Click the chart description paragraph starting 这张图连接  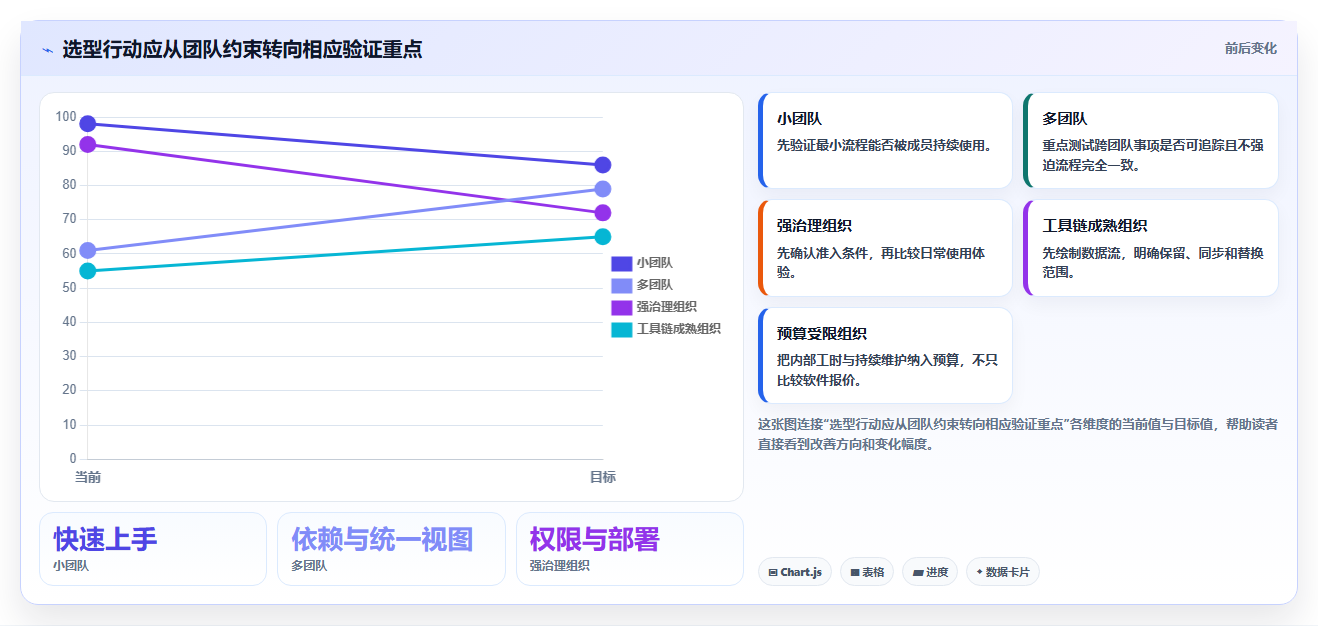(x=1018, y=434)
